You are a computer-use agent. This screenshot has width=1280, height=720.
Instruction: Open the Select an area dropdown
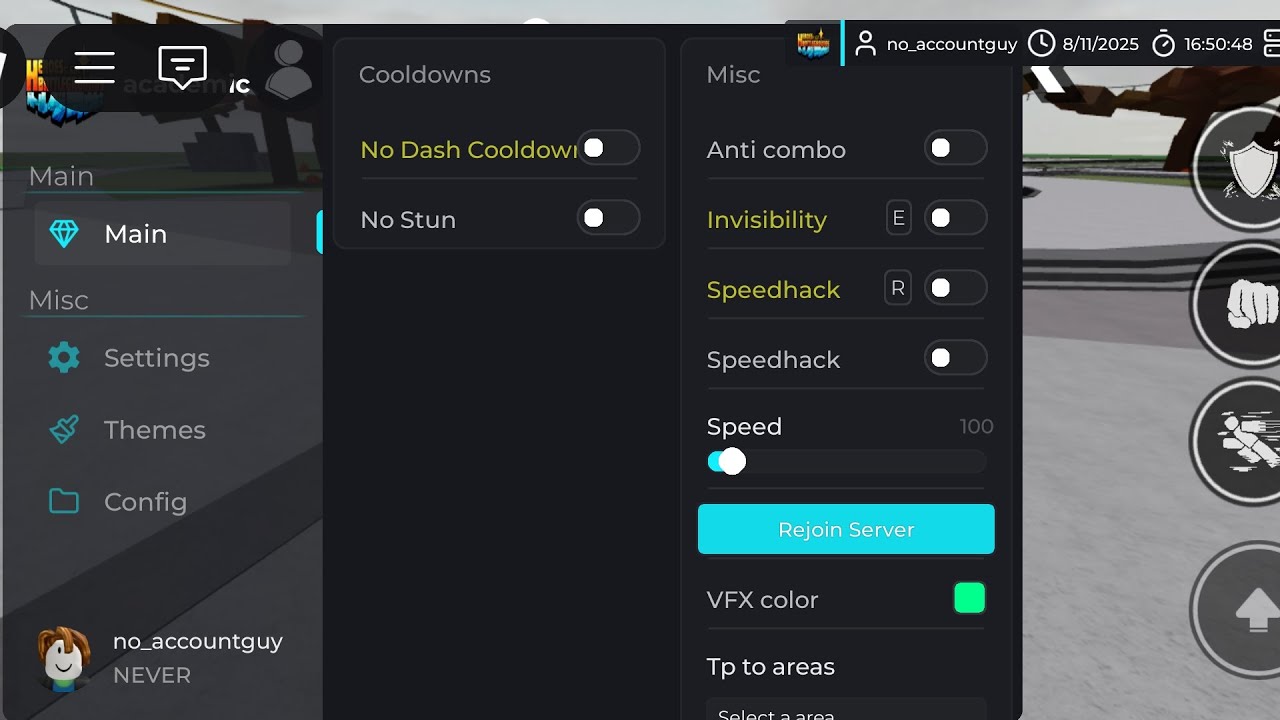click(846, 709)
